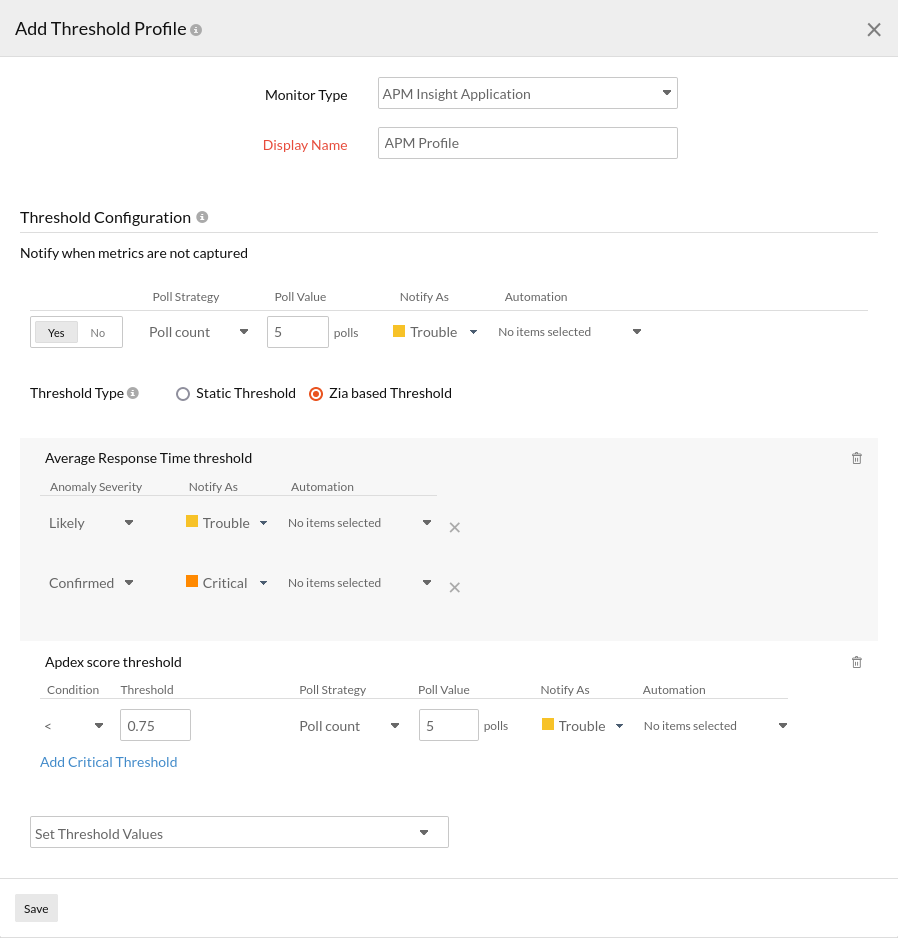This screenshot has width=898, height=938.
Task: Delete the Average Response Time threshold via trash icon
Action: (856, 457)
